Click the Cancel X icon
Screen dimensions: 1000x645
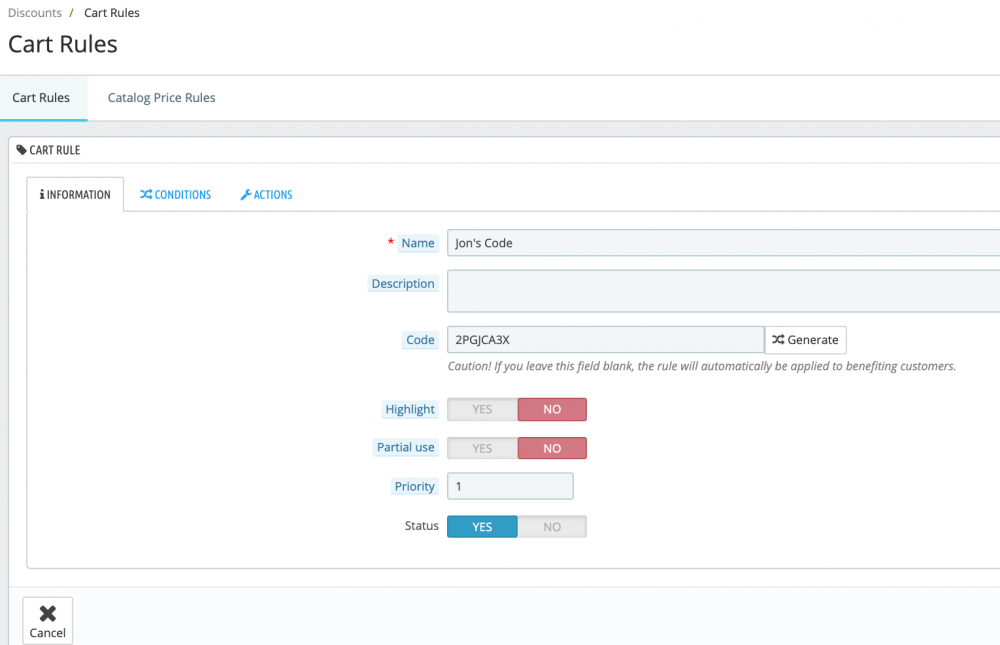48,614
